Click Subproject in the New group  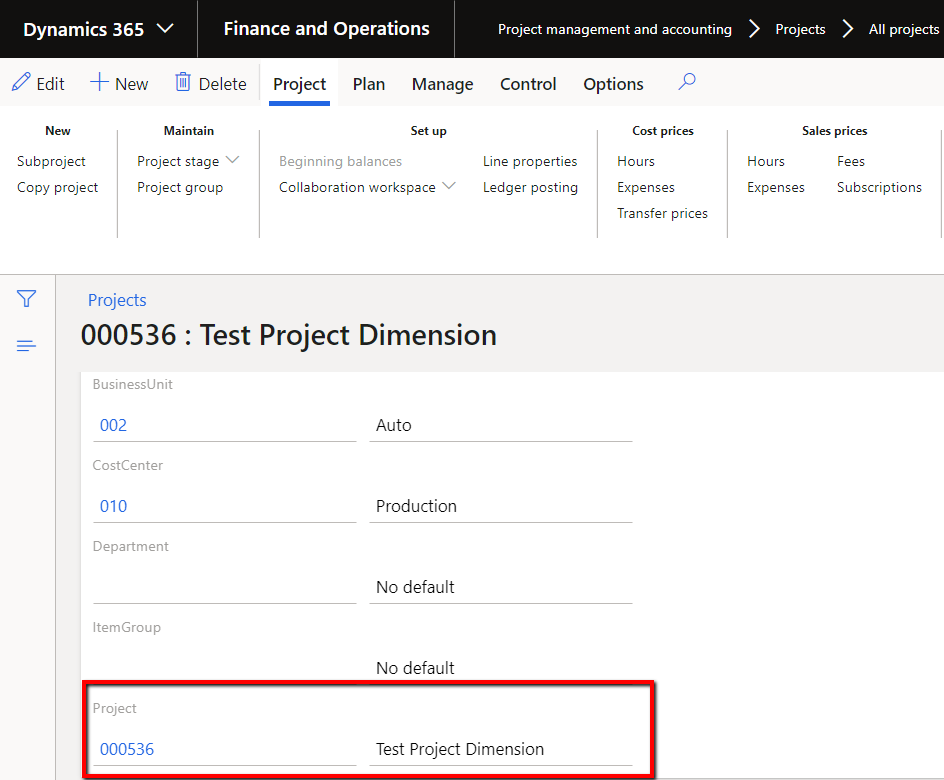click(50, 160)
